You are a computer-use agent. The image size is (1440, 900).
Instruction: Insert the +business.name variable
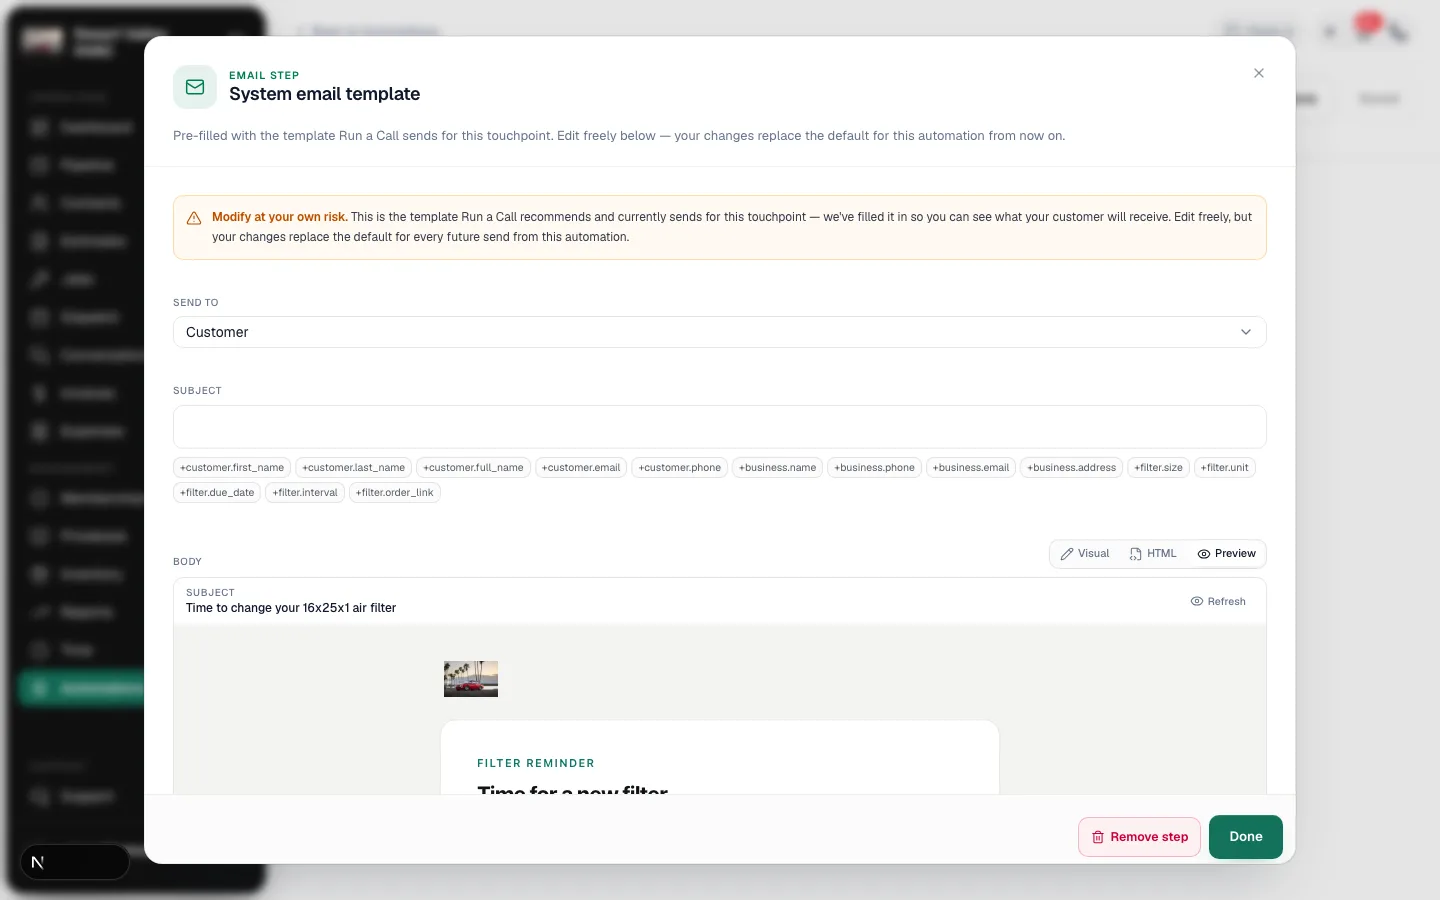[778, 467]
